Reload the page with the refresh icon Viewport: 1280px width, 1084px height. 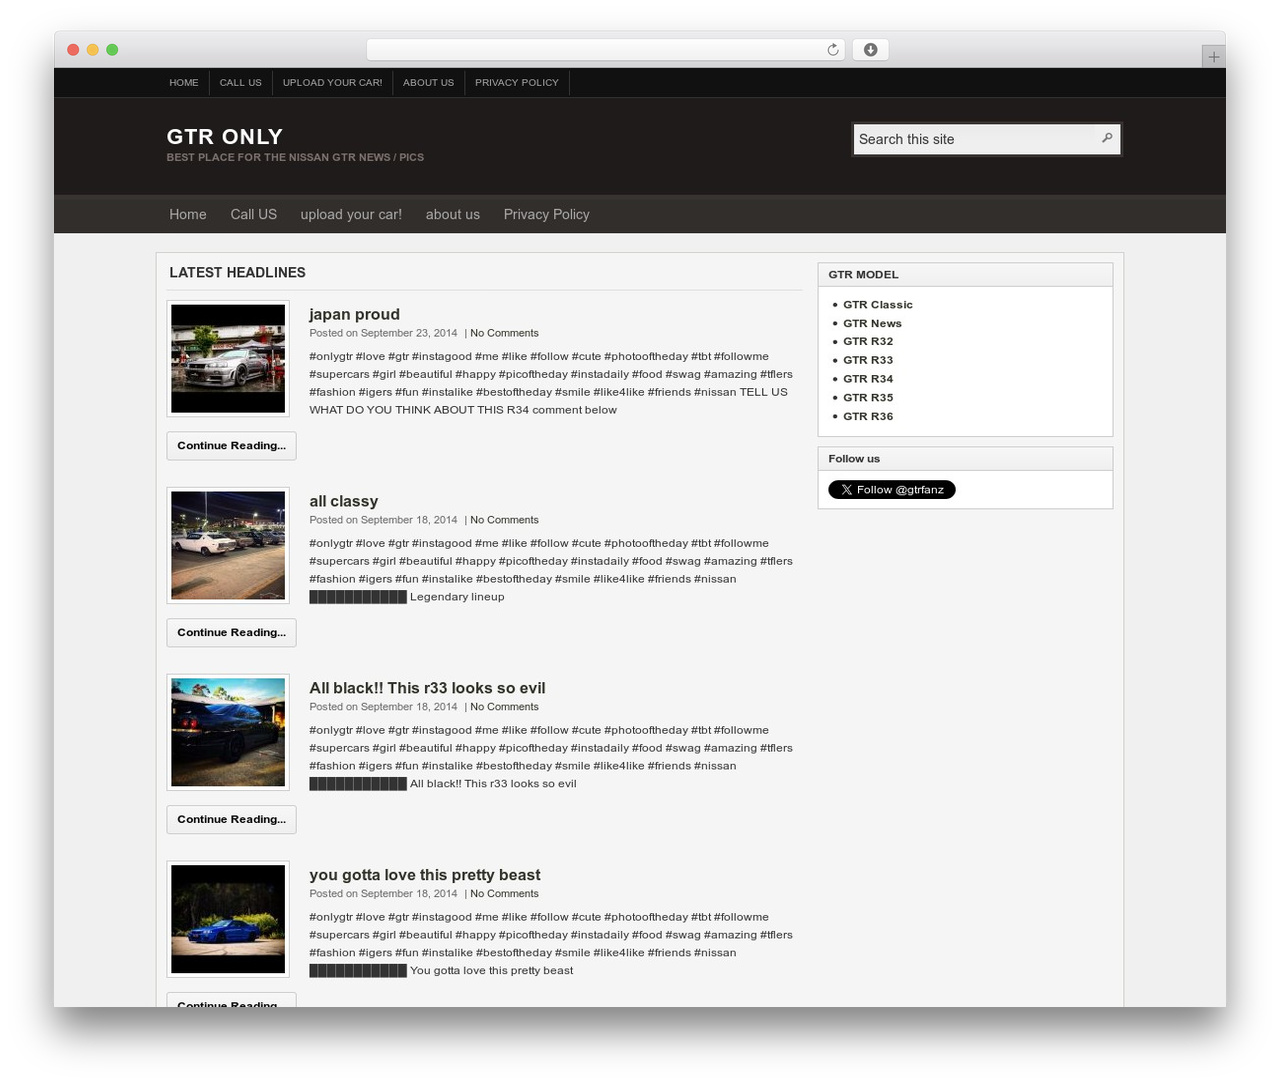click(x=832, y=50)
